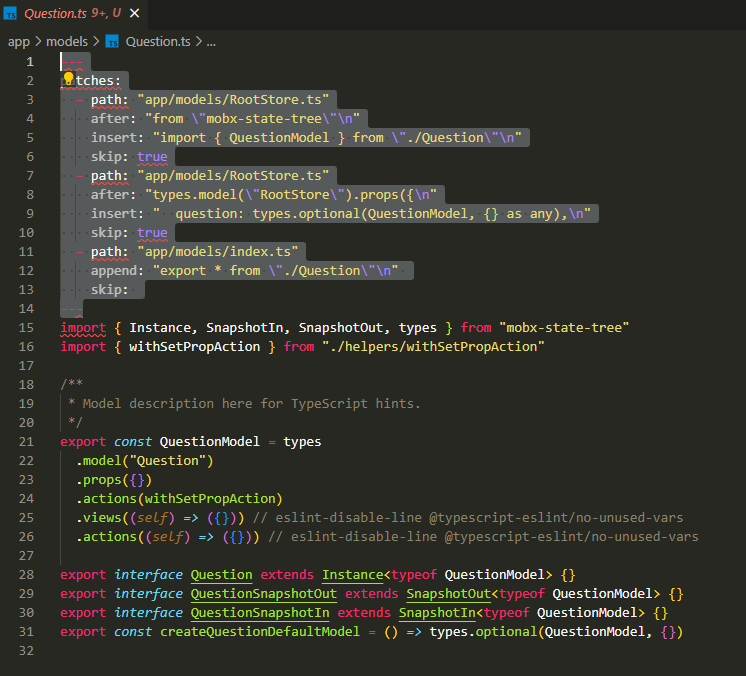This screenshot has width=746, height=676.
Task: Click 'Instance' type on line 28
Action: pos(353,575)
